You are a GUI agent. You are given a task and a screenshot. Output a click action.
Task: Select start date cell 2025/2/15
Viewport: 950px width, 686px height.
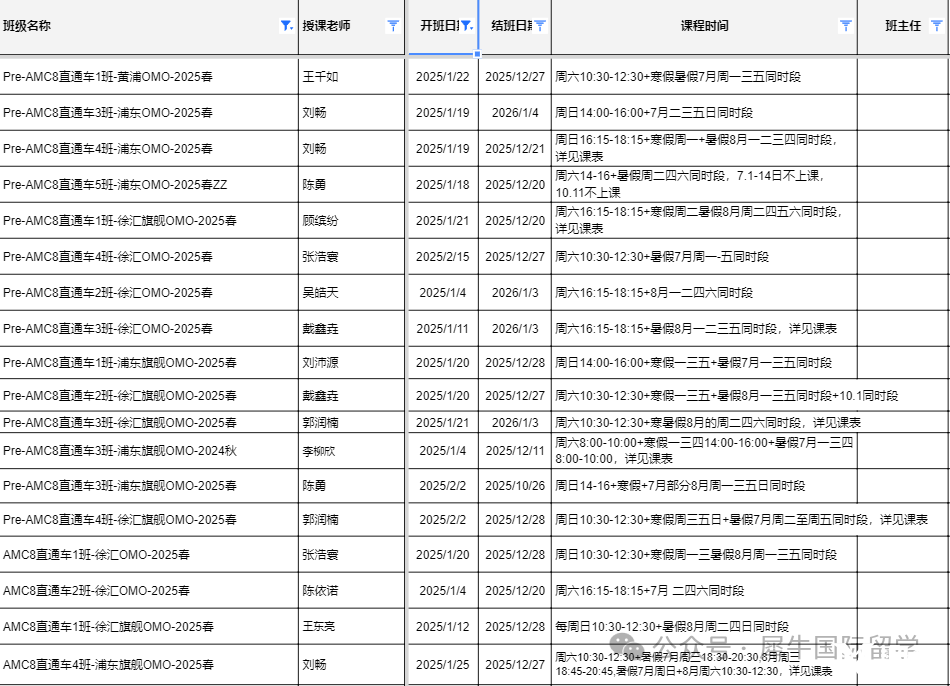pyautogui.click(x=443, y=257)
